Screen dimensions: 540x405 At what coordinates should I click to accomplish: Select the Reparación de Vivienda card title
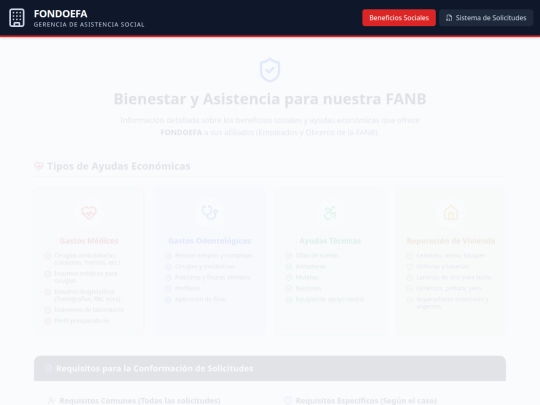coord(451,241)
